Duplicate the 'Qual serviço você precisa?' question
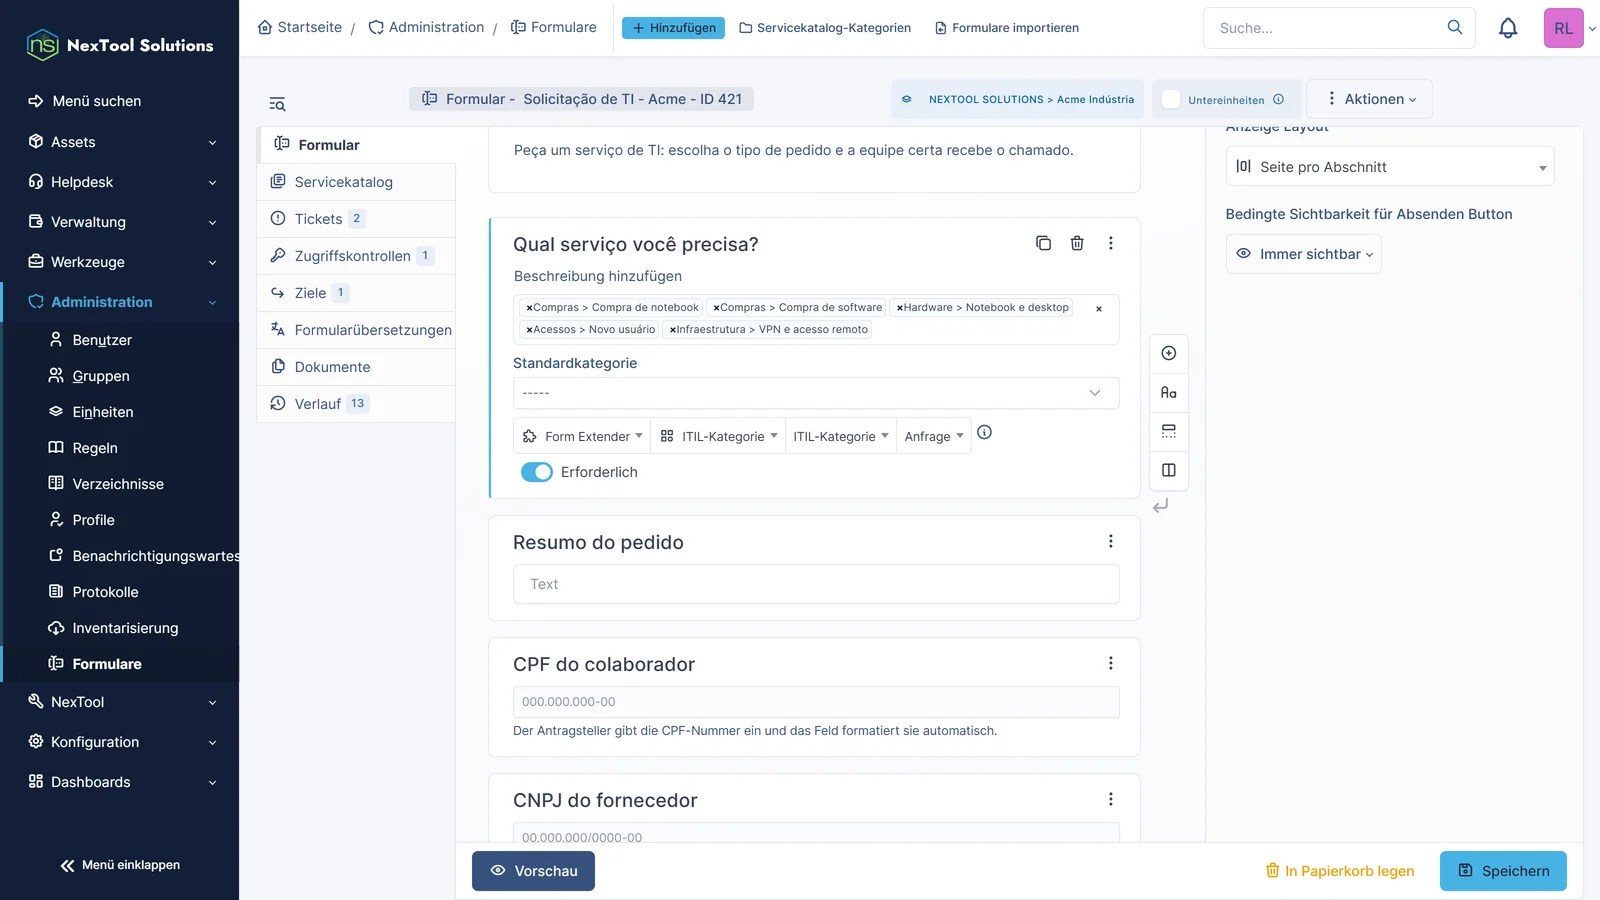The width and height of the screenshot is (1600, 900). pos(1043,243)
